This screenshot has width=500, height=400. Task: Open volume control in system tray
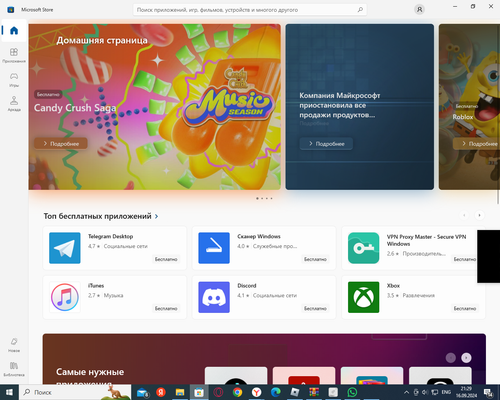click(x=425, y=392)
